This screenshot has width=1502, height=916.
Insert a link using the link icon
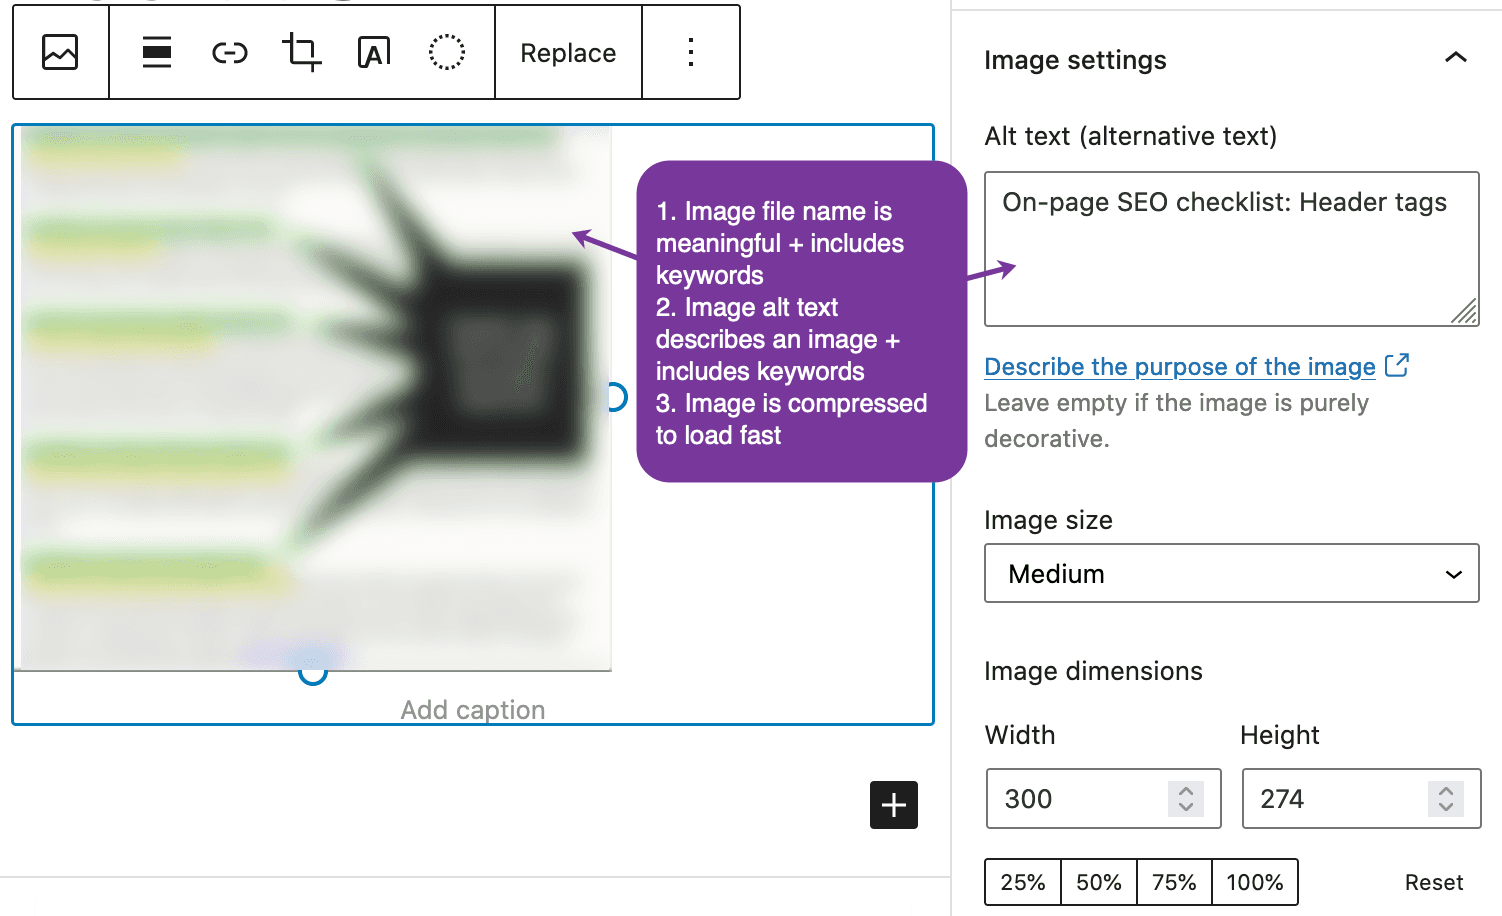click(x=229, y=52)
